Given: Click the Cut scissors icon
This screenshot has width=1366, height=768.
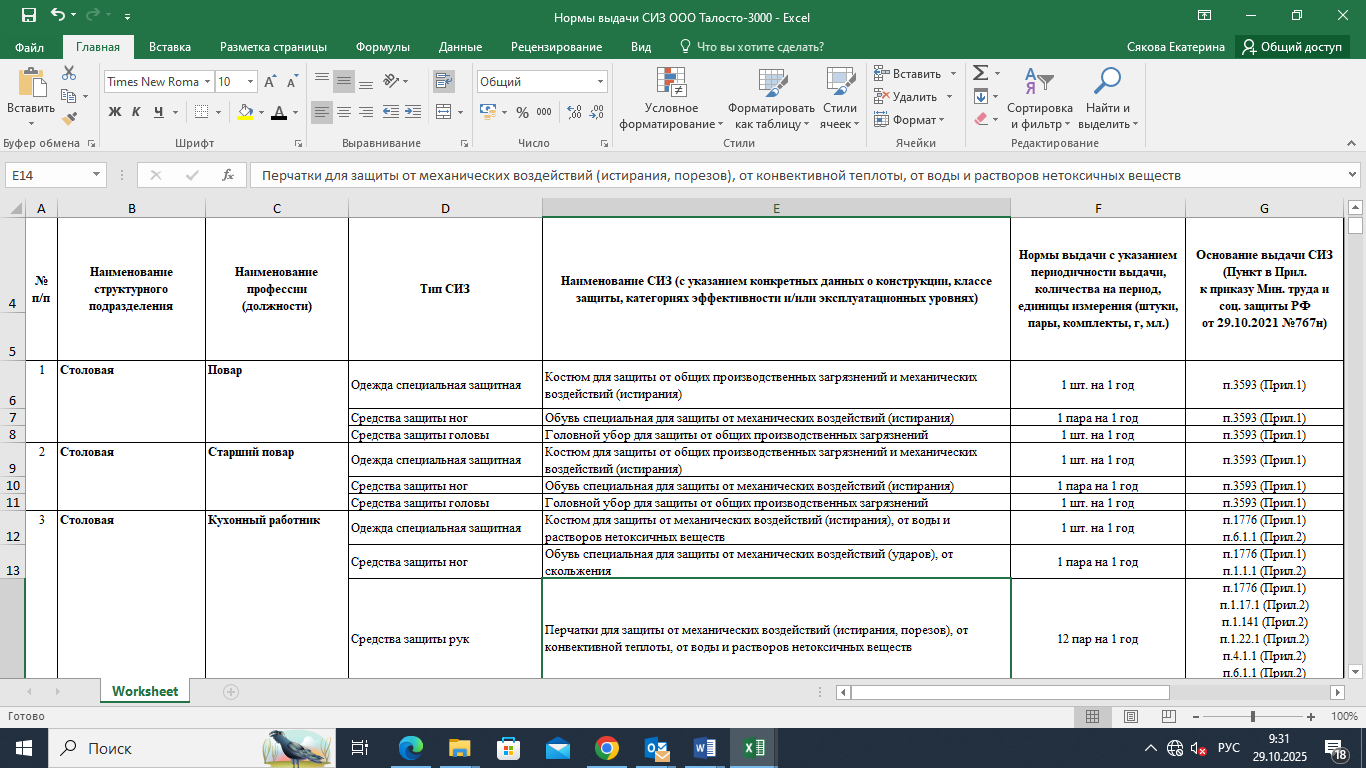Looking at the screenshot, I should click(69, 73).
